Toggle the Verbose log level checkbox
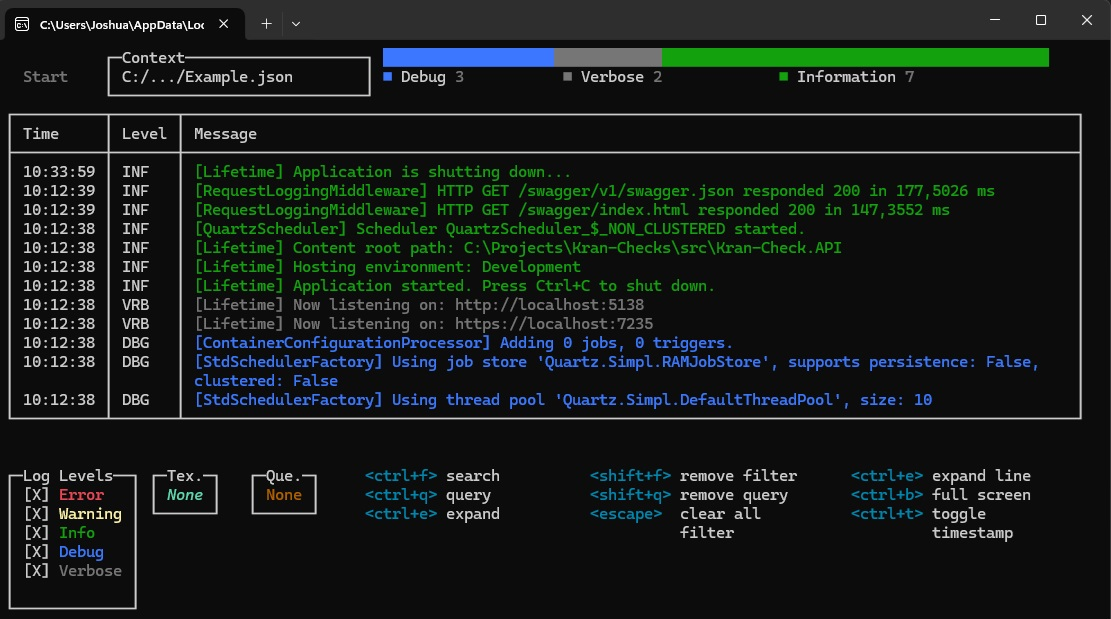 [x=36, y=571]
